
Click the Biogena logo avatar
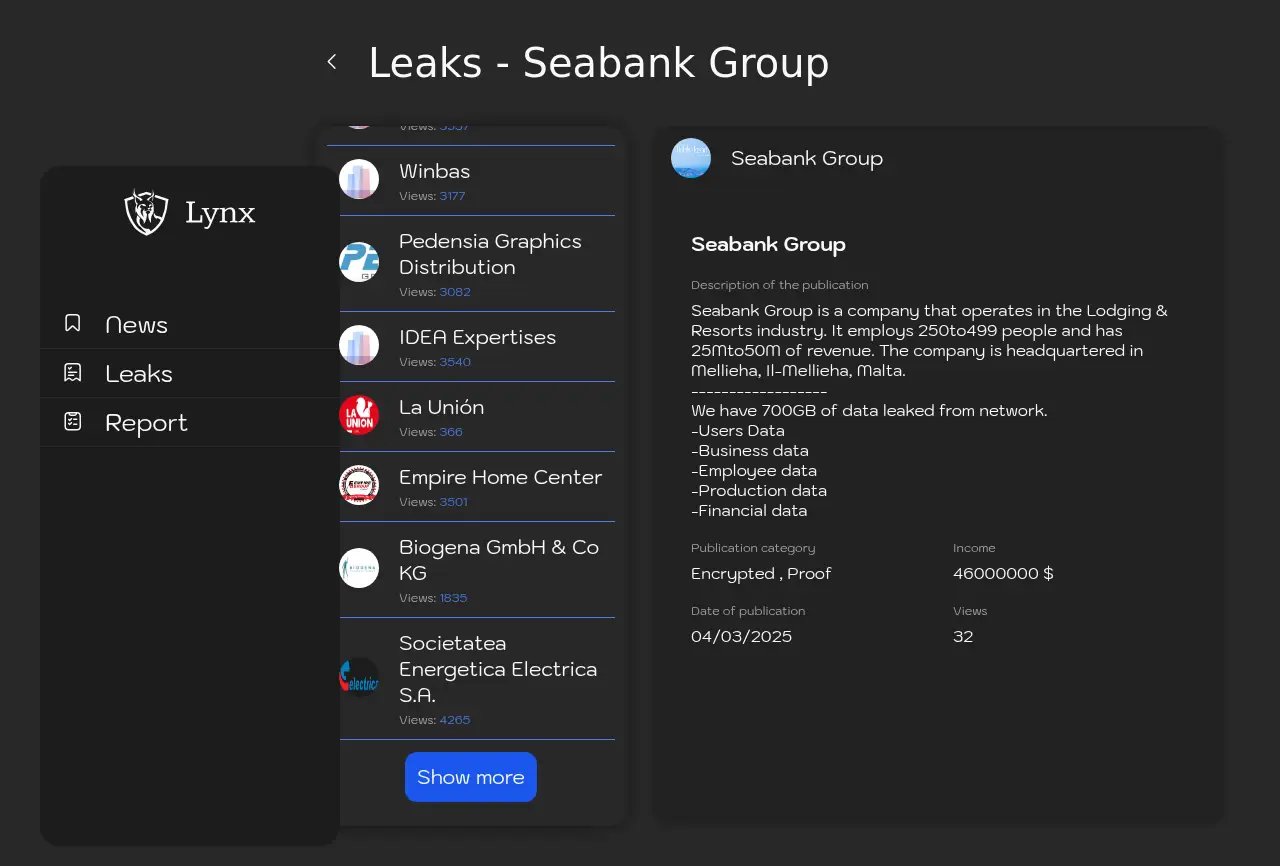pyautogui.click(x=359, y=568)
